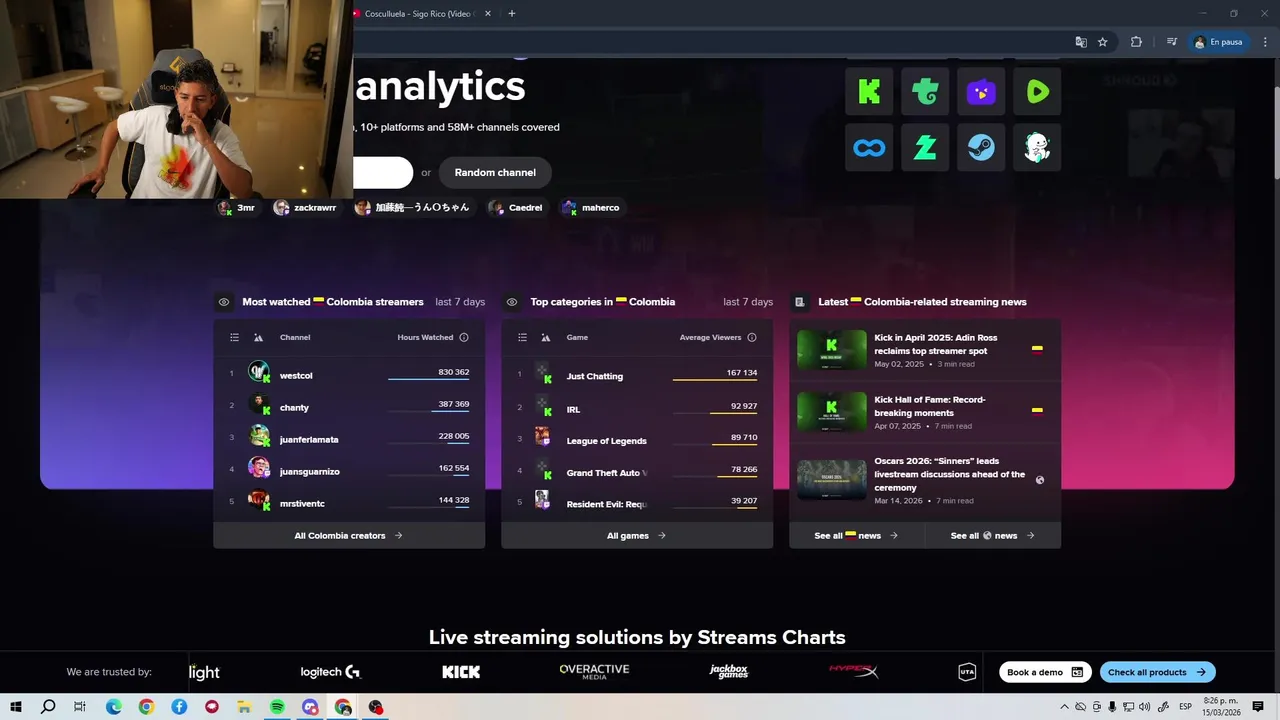Click the Kick logo in trusted-by bar

[461, 672]
